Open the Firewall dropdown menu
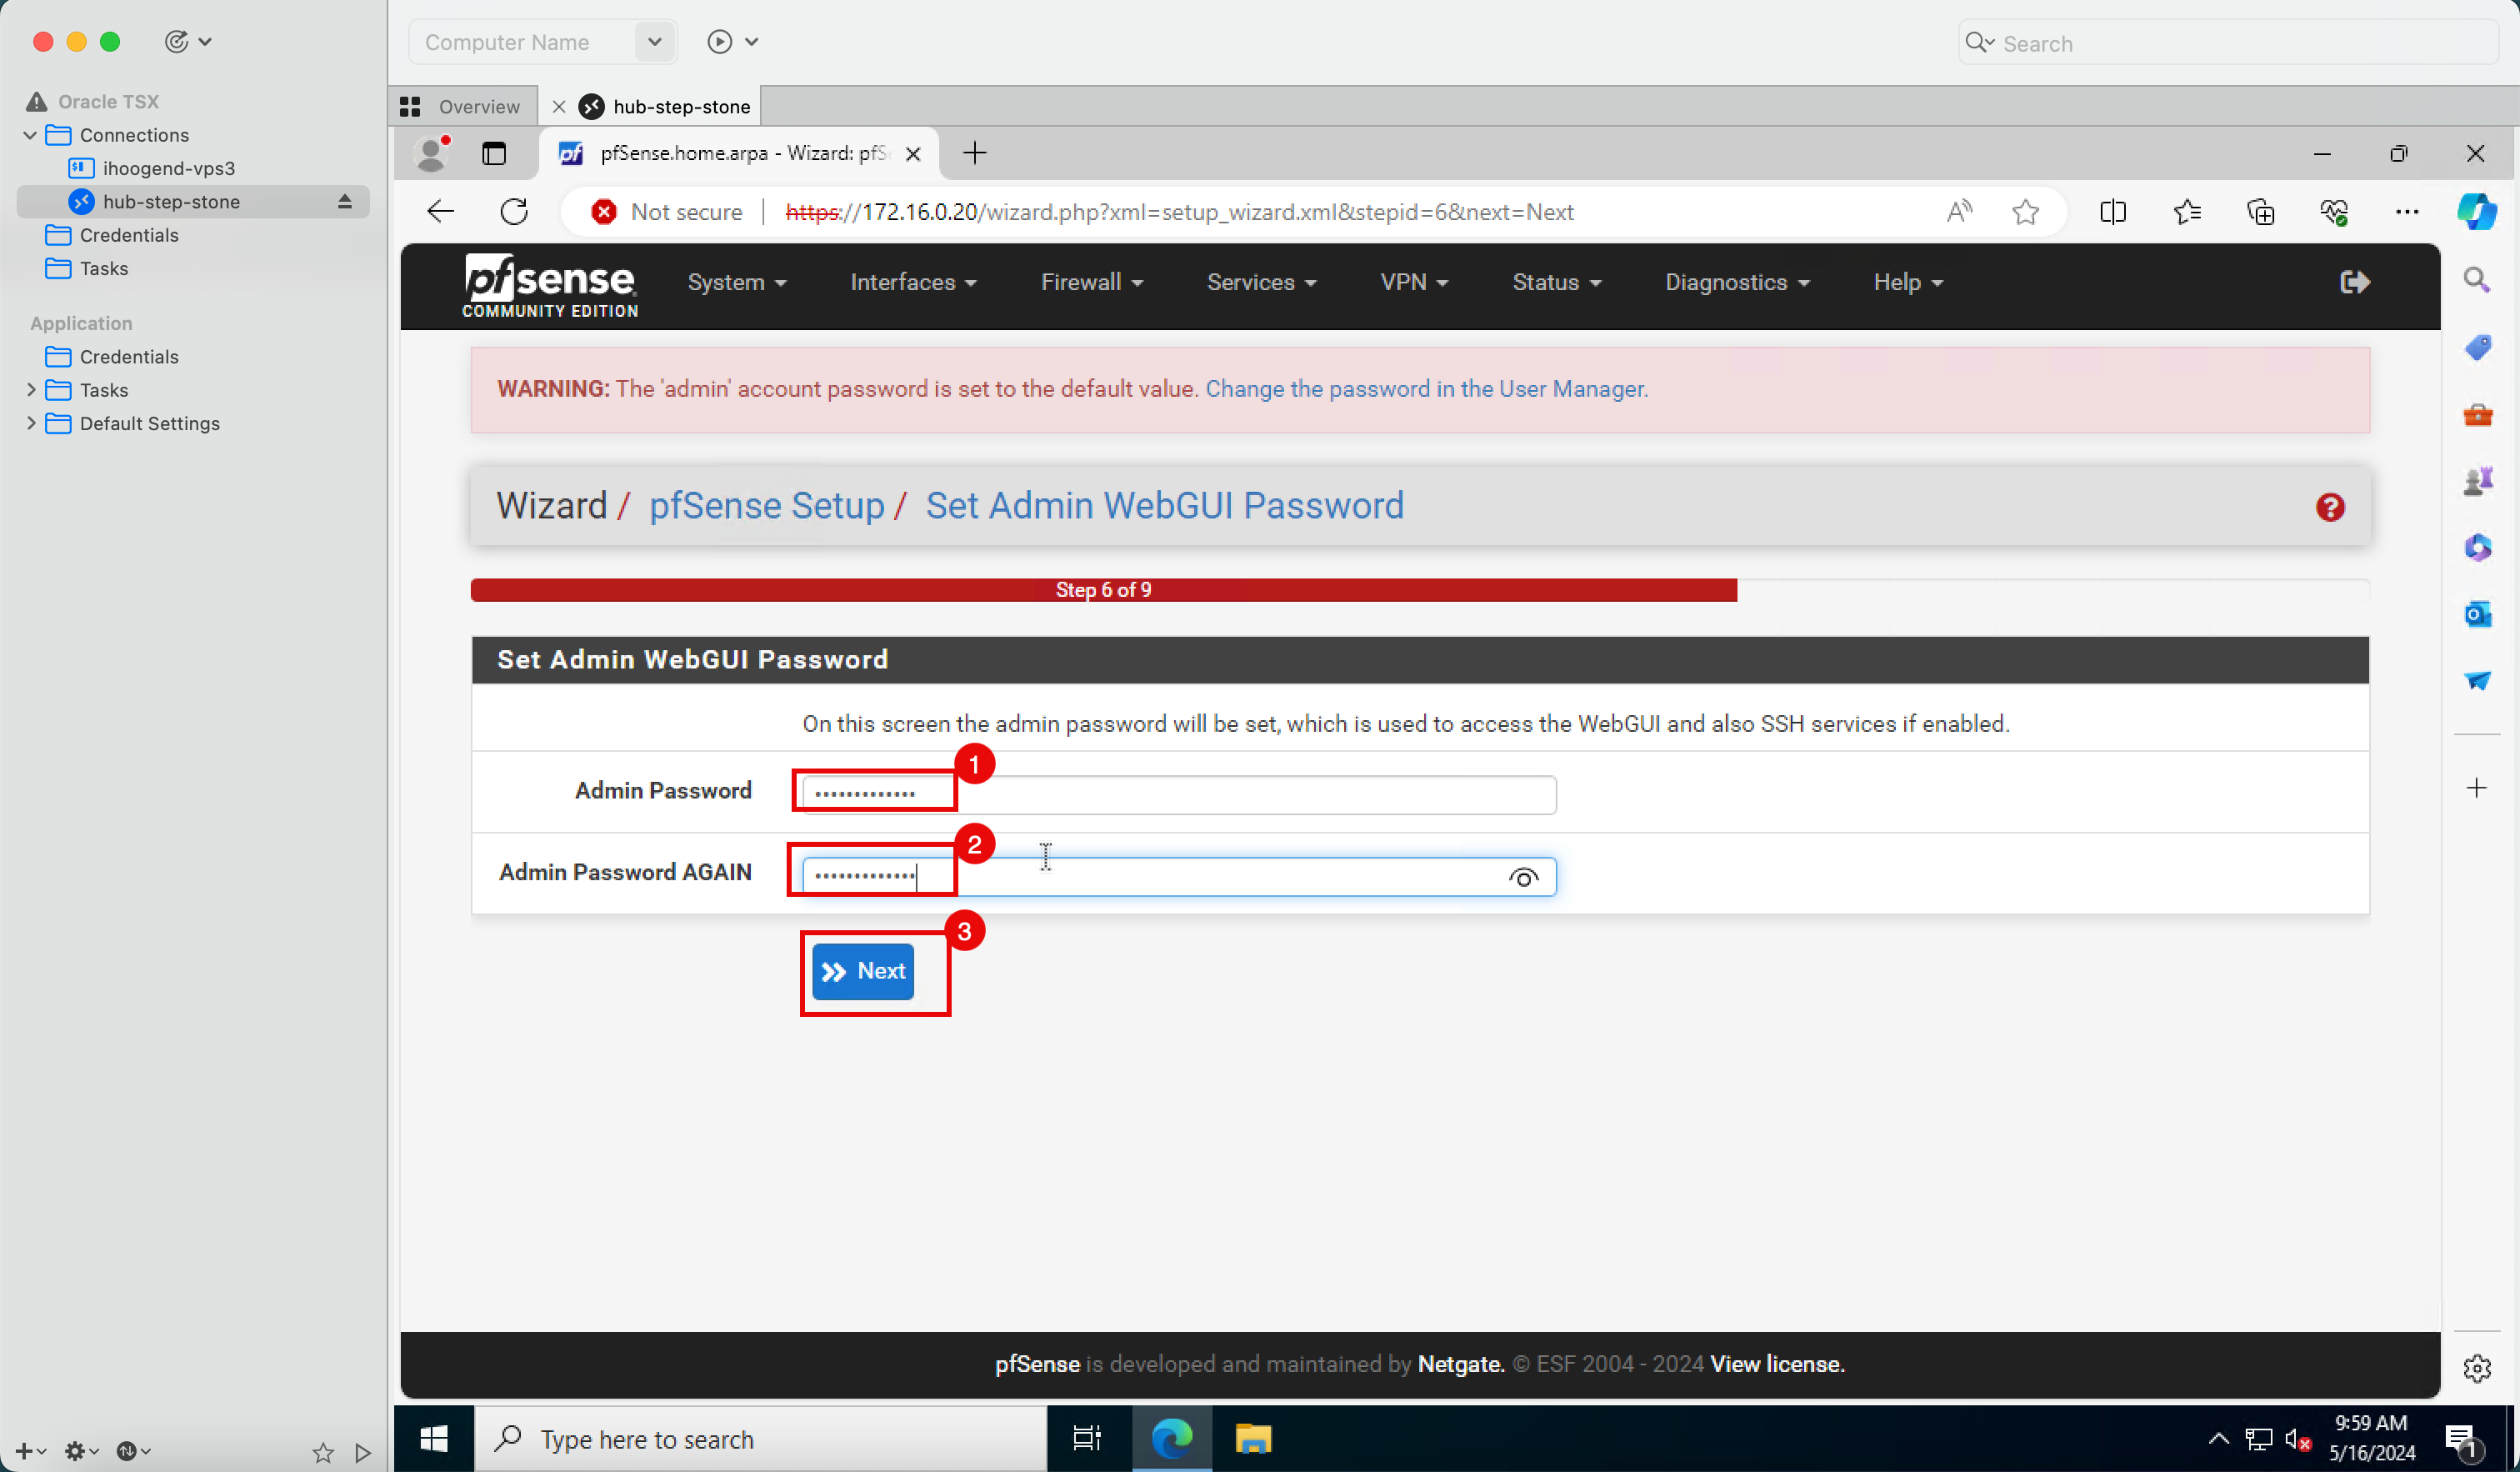Image resolution: width=2520 pixels, height=1472 pixels. pyautogui.click(x=1087, y=282)
